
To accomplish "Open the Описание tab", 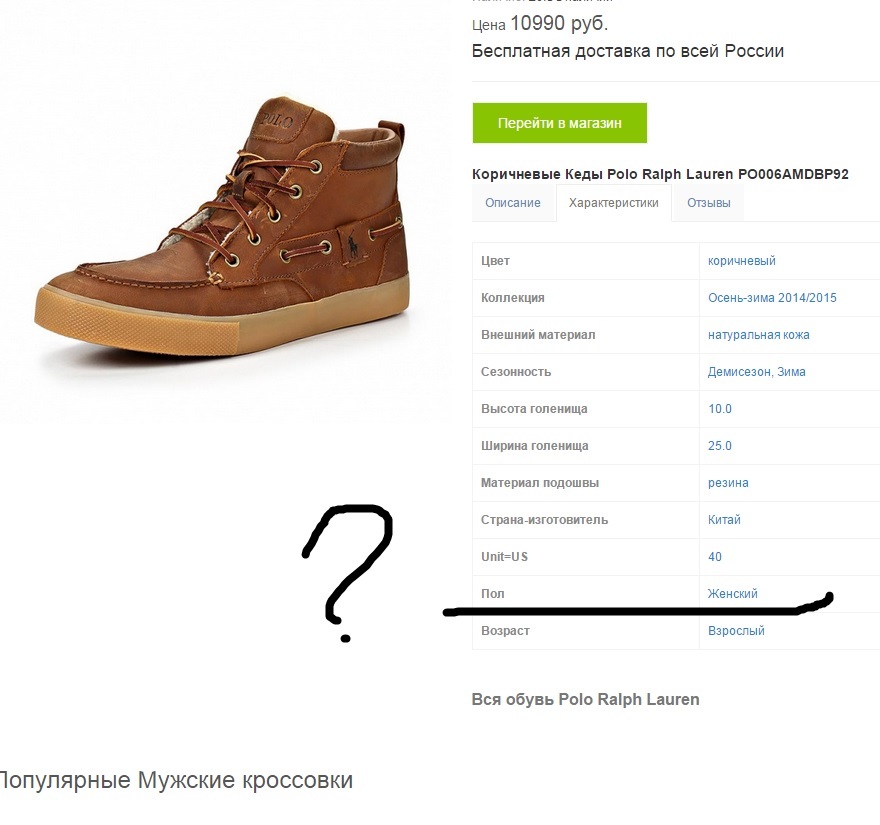I will [513, 203].
